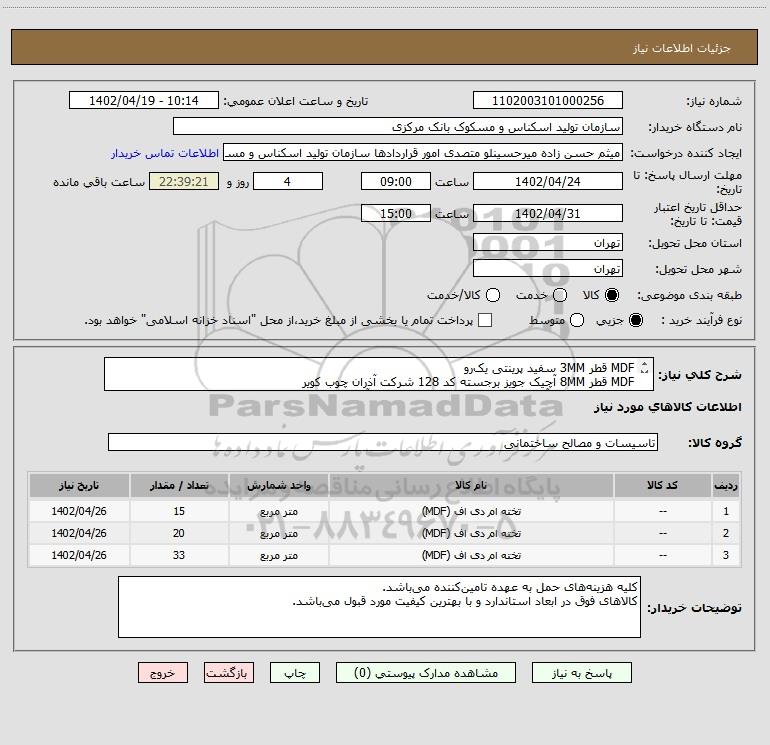
Task: Click quantity cell showing 15
Action: pyautogui.click(x=179, y=511)
